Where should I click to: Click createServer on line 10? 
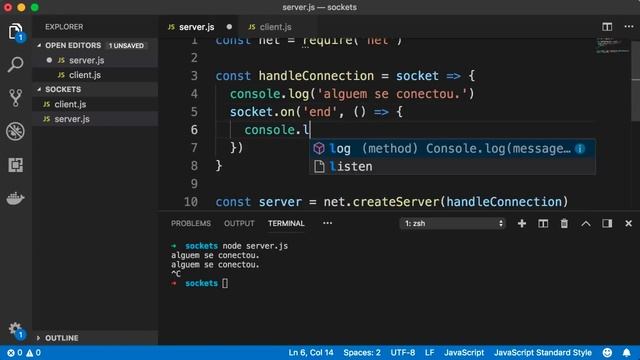tap(396, 202)
